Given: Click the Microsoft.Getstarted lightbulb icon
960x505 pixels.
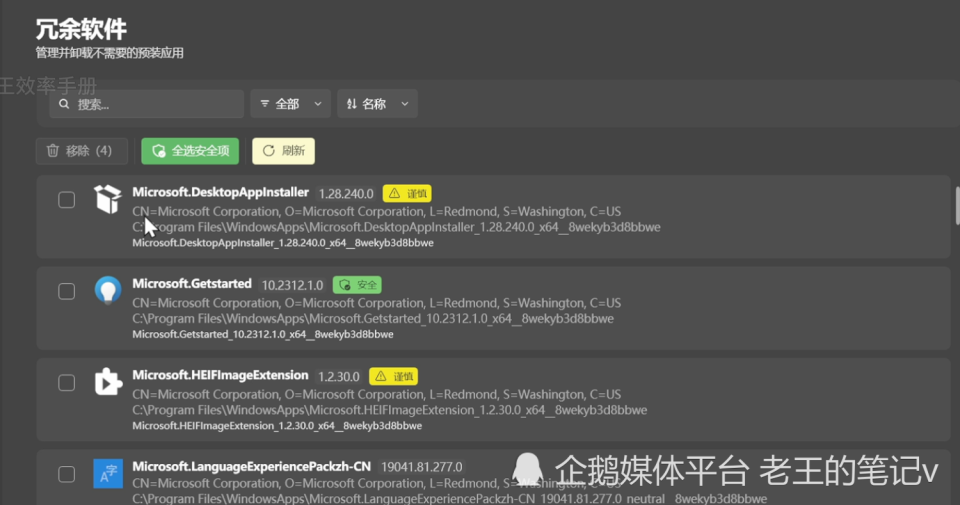Looking at the screenshot, I should pyautogui.click(x=108, y=290).
